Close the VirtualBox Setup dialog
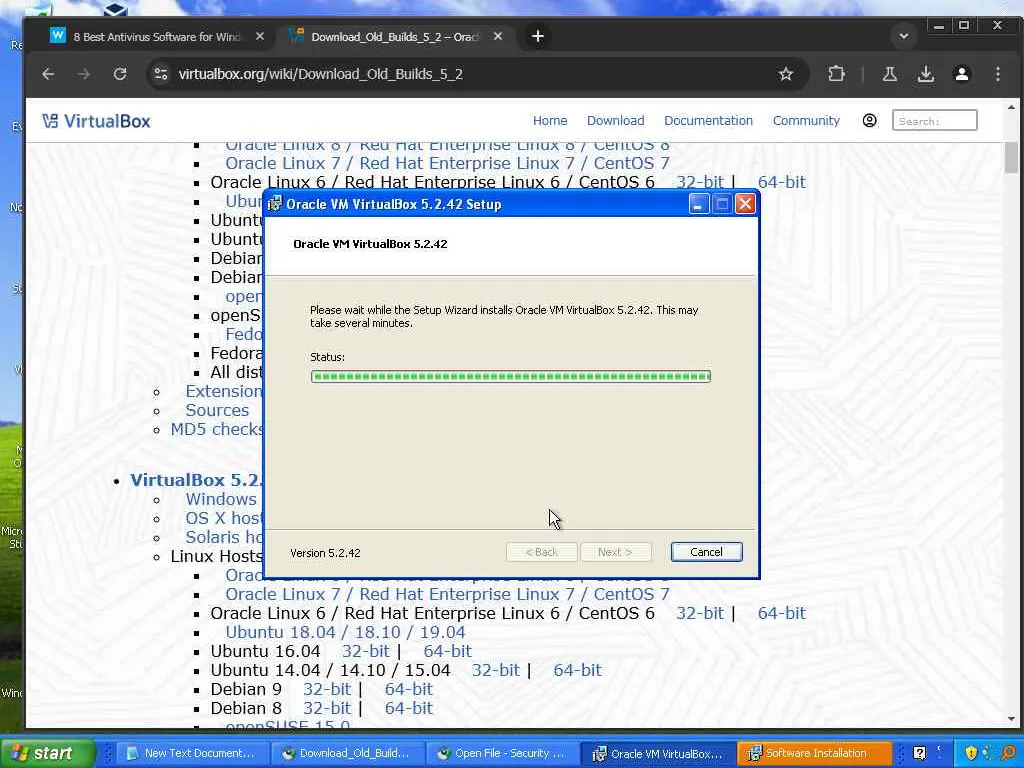This screenshot has width=1024, height=768. click(x=745, y=204)
